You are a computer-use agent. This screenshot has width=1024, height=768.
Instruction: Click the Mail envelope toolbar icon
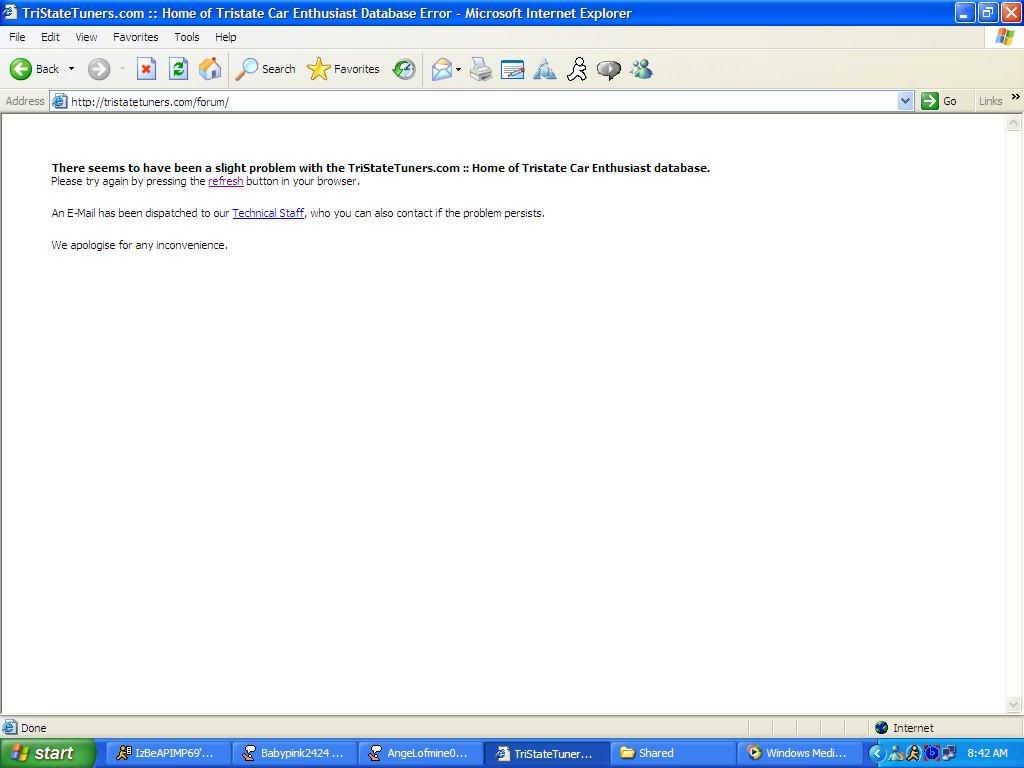click(442, 69)
